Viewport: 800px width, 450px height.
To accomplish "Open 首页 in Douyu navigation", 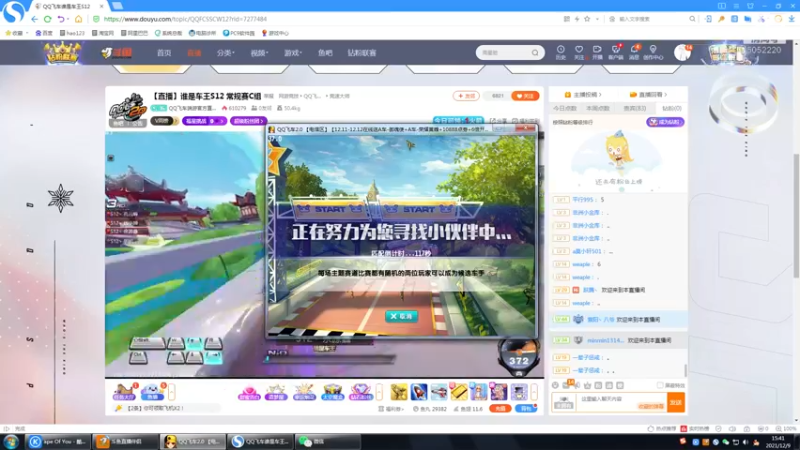I will click(164, 53).
